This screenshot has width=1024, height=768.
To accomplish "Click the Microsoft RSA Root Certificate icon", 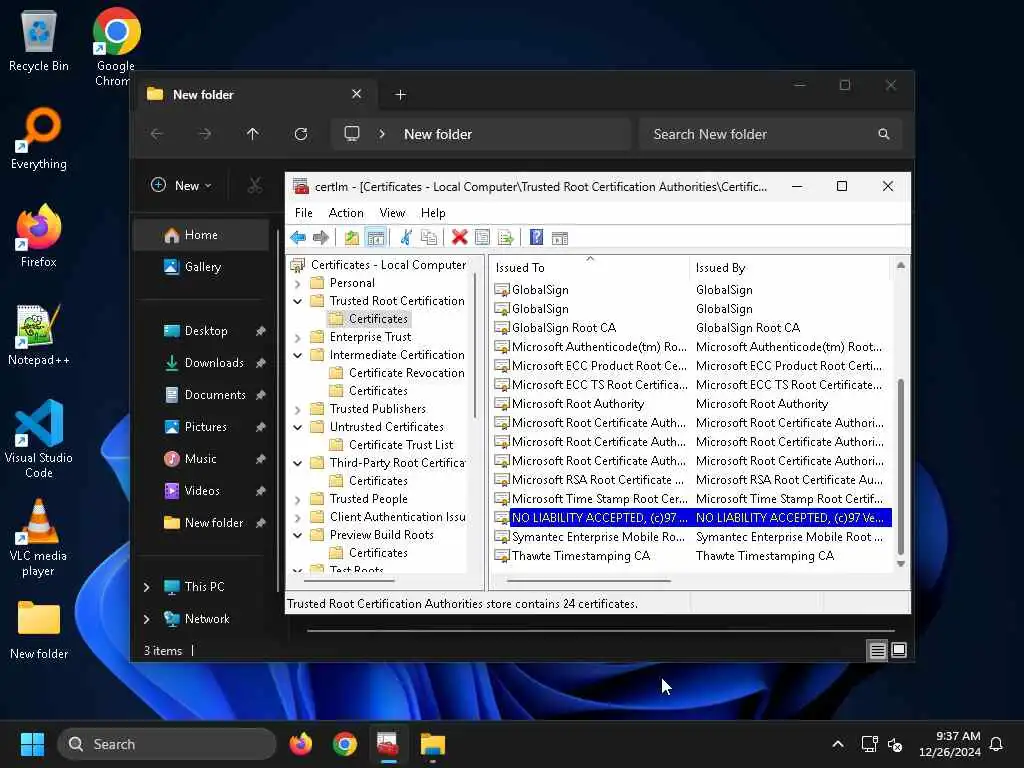I will [x=502, y=480].
